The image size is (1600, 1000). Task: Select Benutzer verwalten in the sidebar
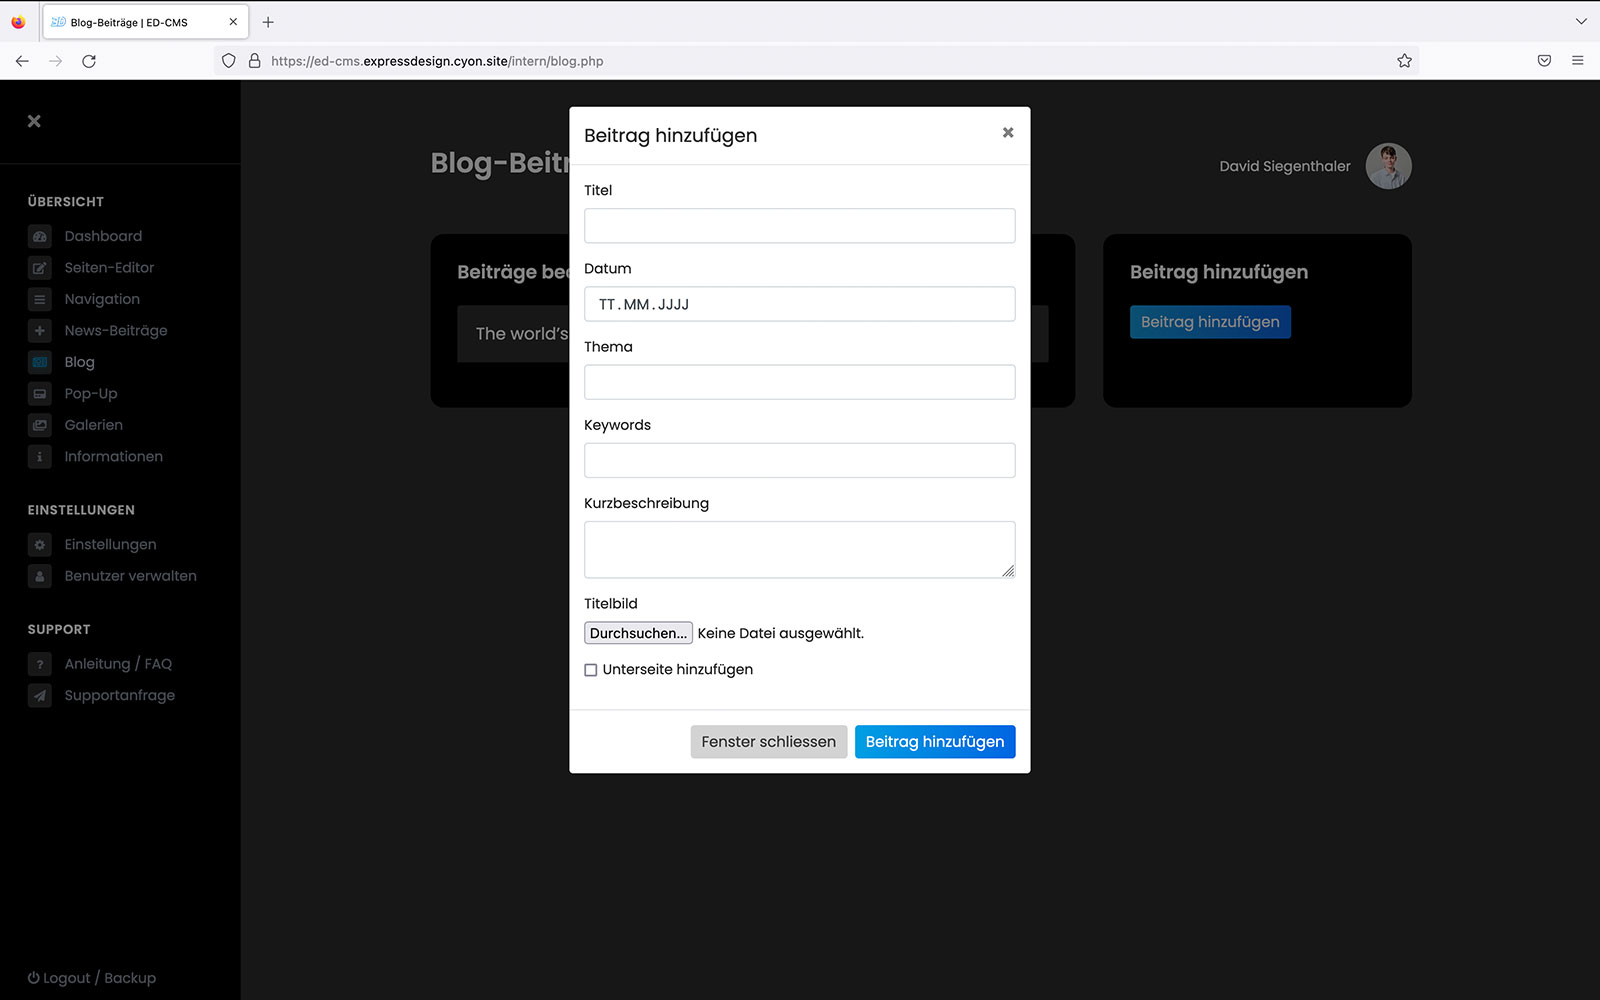click(x=130, y=576)
